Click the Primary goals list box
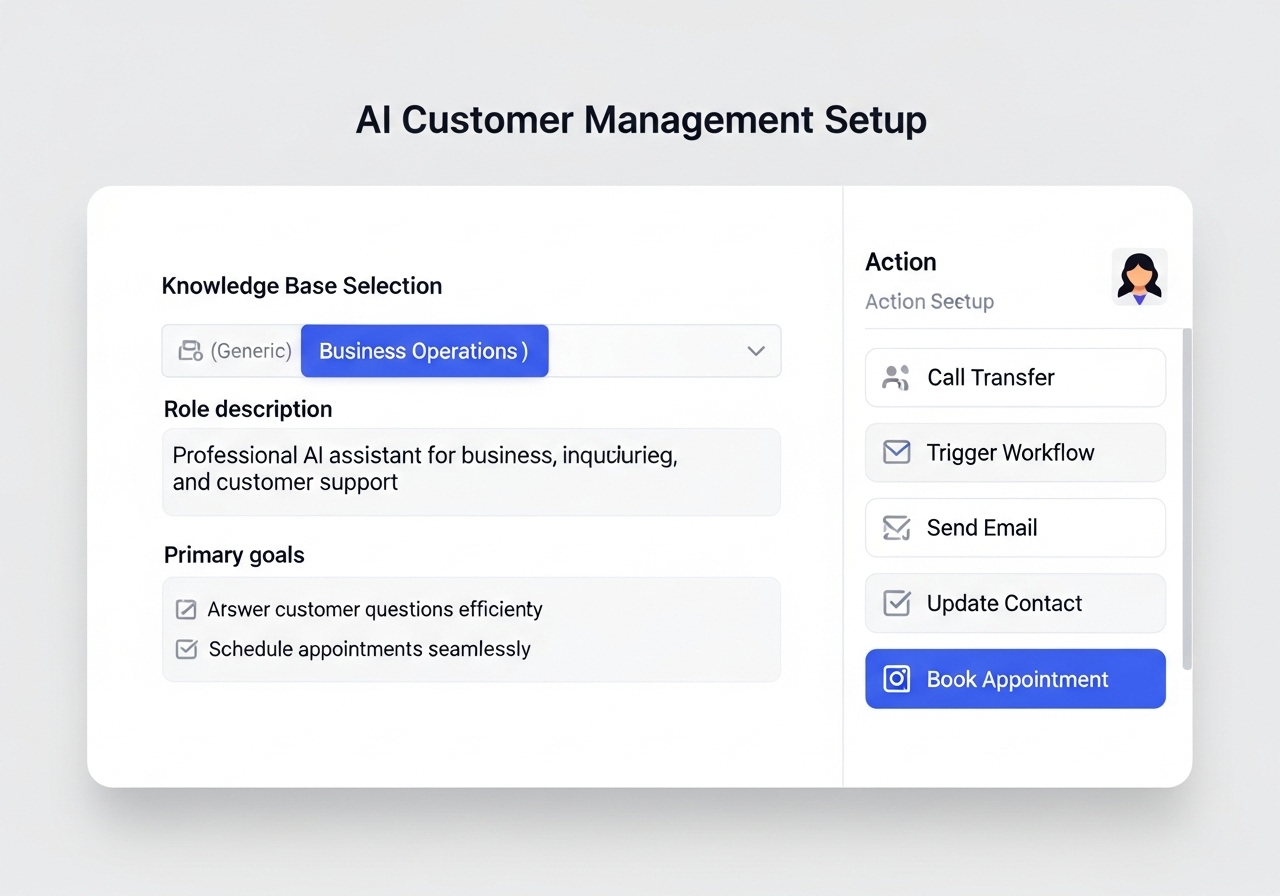 pos(471,629)
